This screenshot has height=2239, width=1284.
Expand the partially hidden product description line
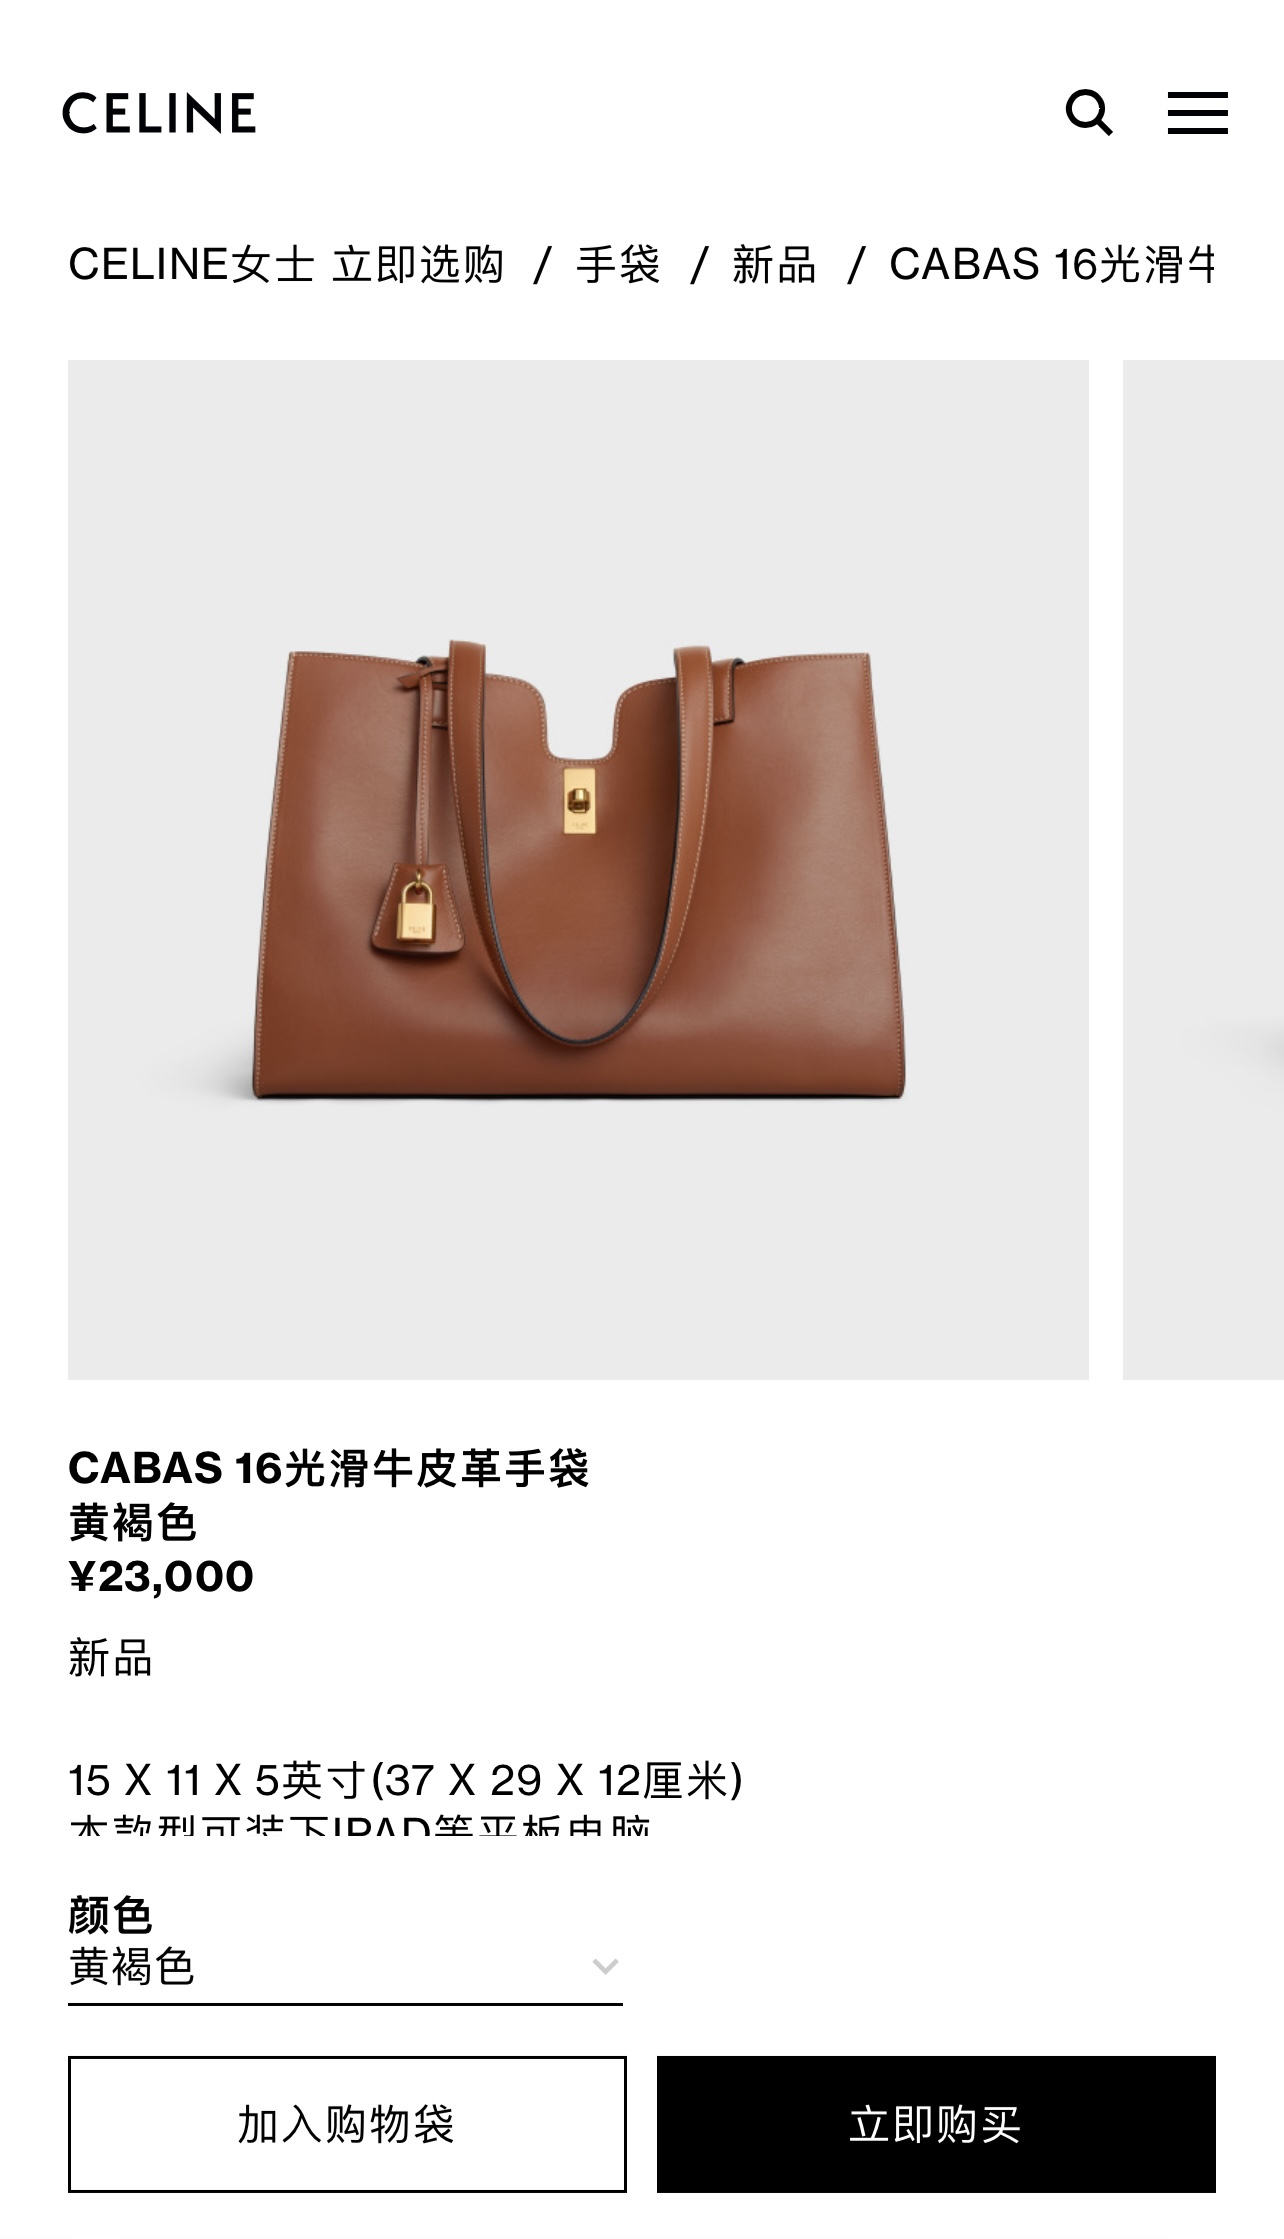[x=360, y=1826]
